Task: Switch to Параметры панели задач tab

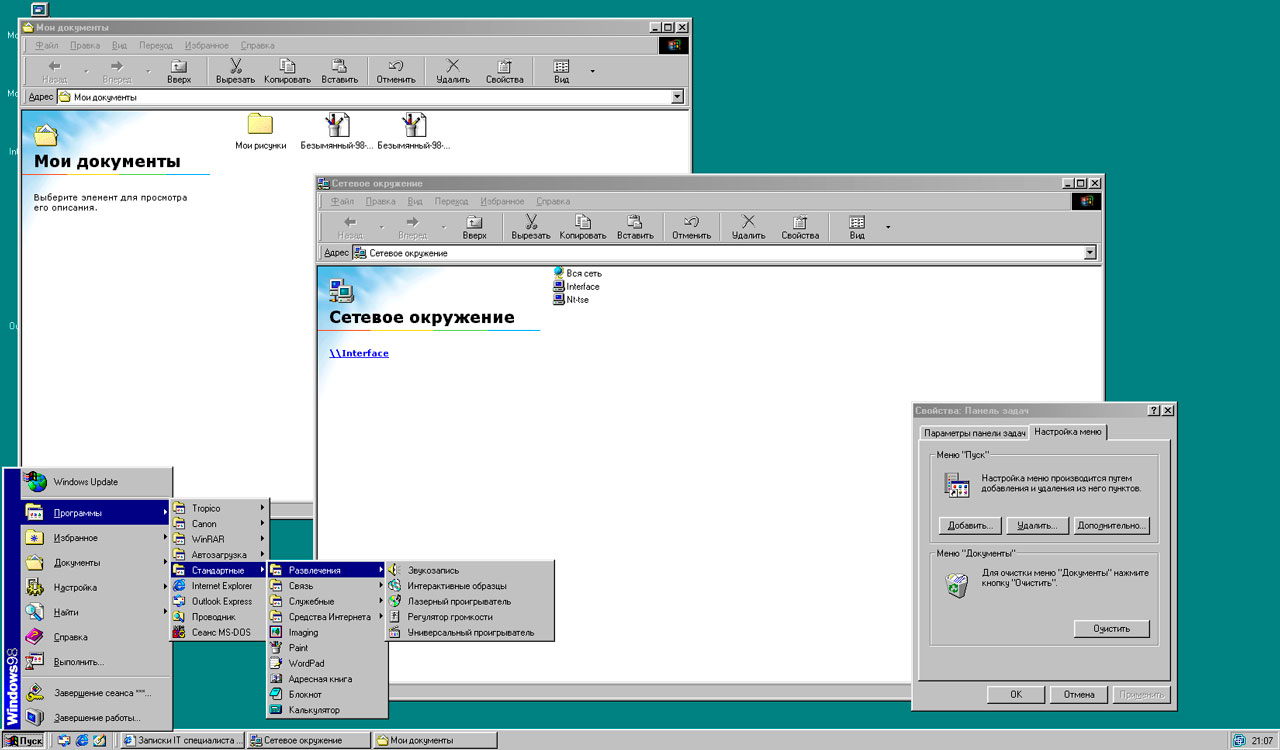Action: click(x=974, y=433)
